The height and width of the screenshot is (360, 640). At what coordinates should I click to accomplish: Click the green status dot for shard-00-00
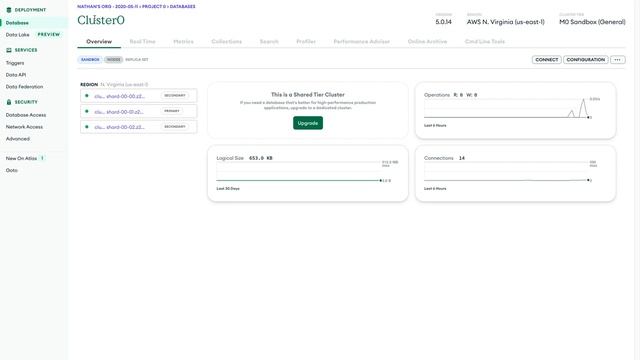click(87, 96)
